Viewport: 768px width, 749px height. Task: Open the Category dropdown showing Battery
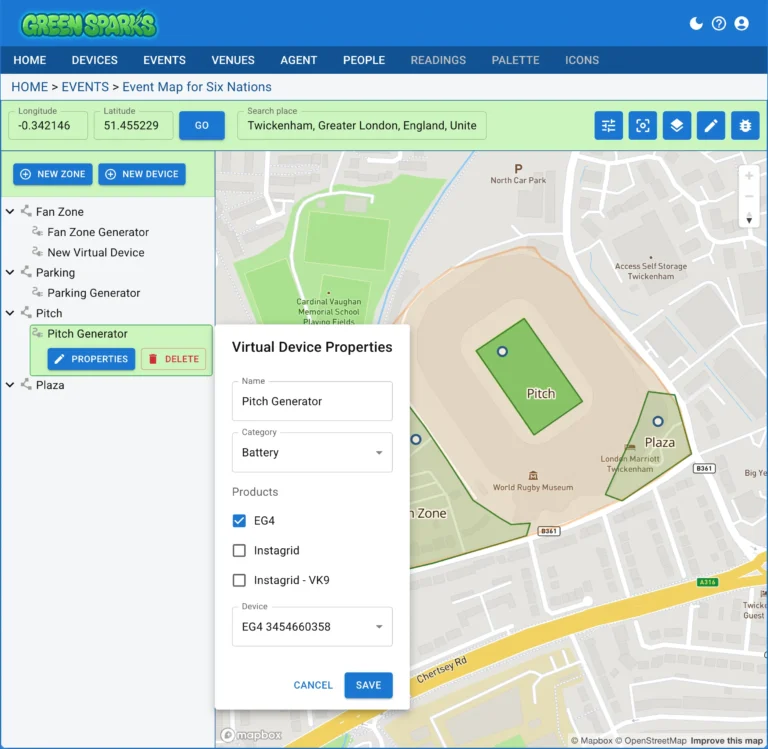coord(312,453)
